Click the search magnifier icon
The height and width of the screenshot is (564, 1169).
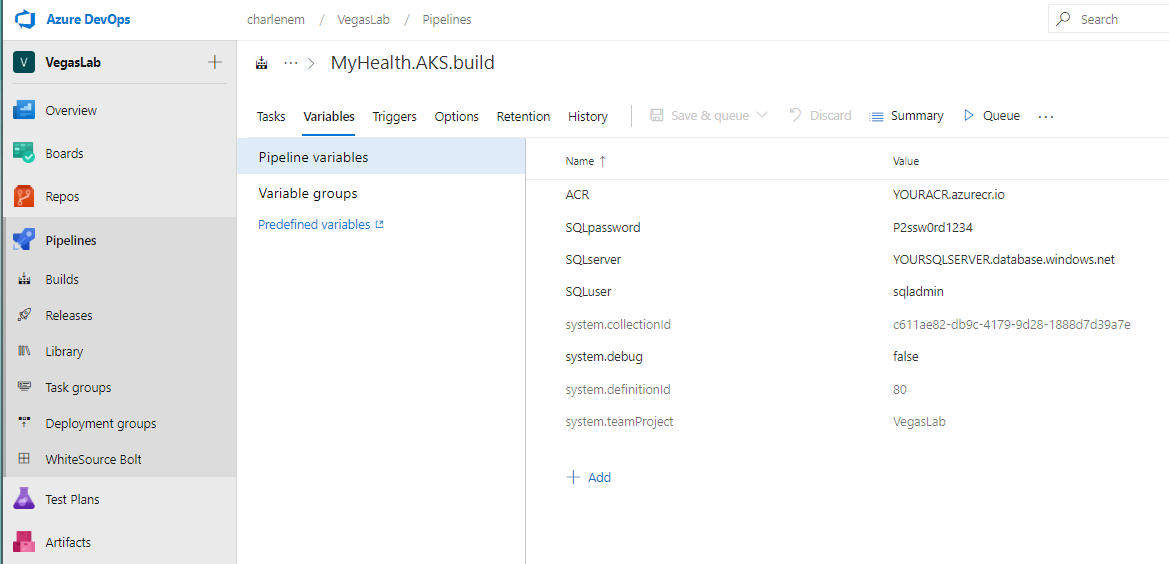point(1065,19)
